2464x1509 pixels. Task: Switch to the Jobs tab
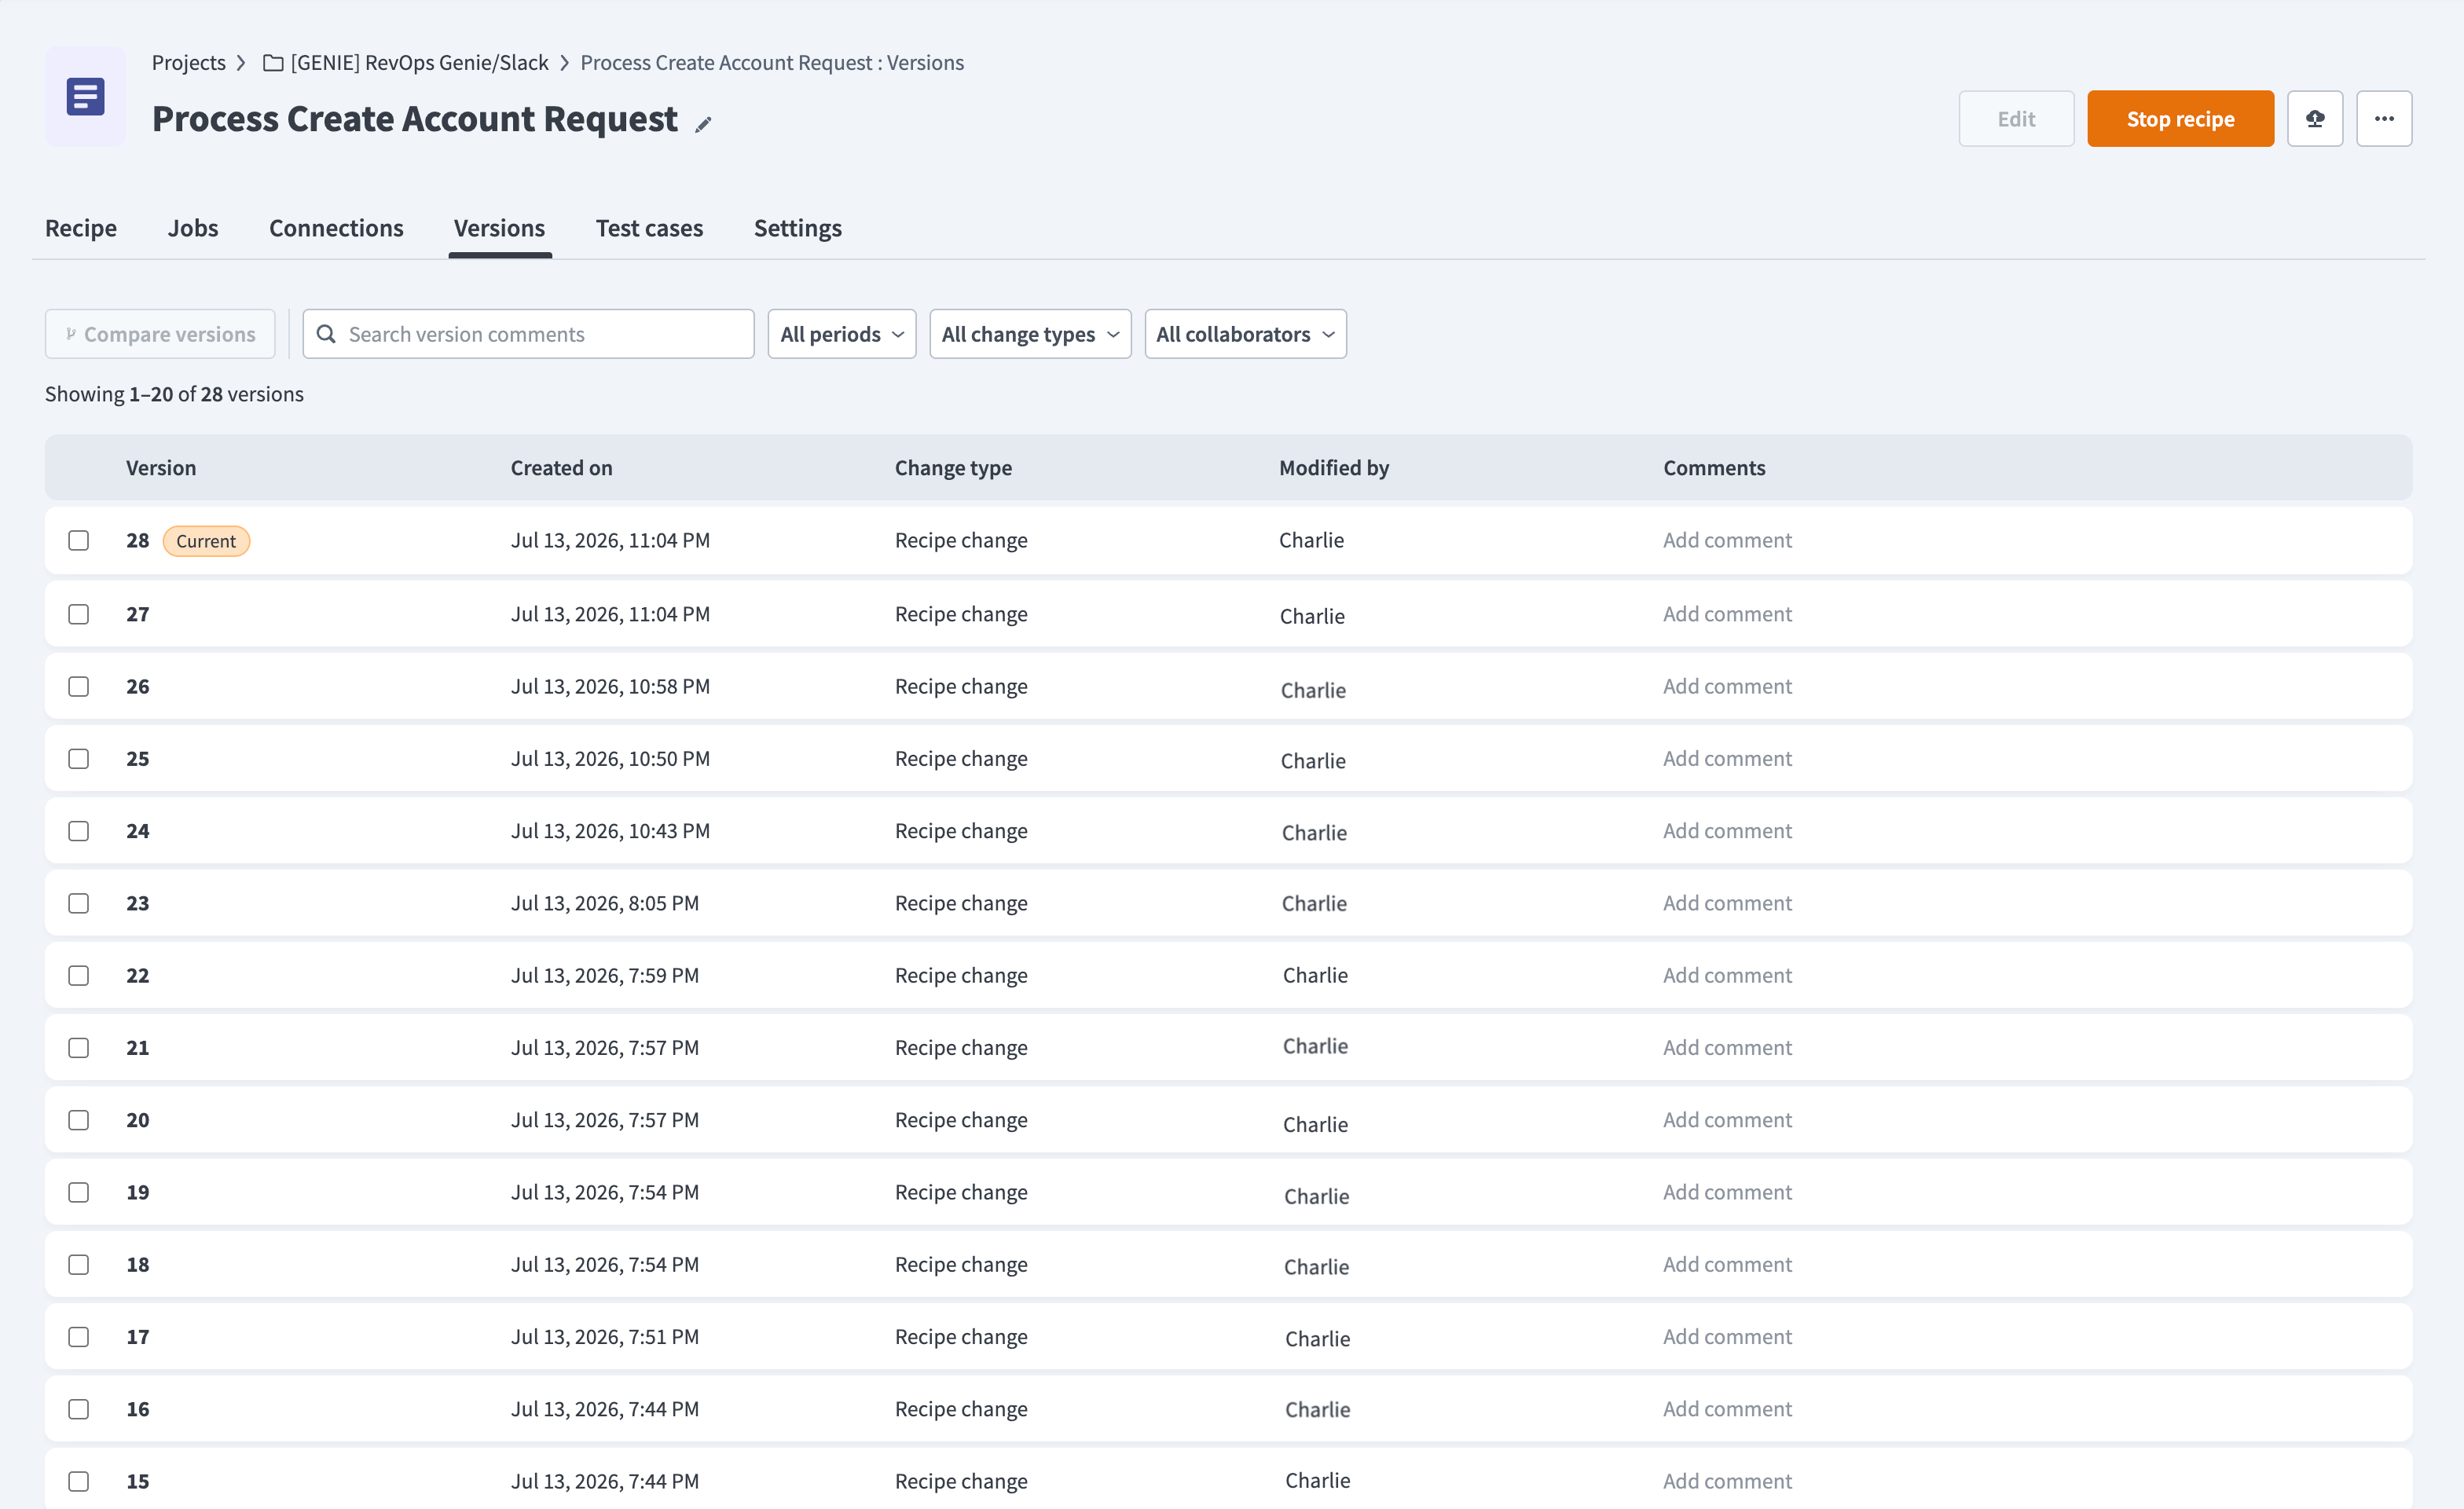pyautogui.click(x=193, y=228)
